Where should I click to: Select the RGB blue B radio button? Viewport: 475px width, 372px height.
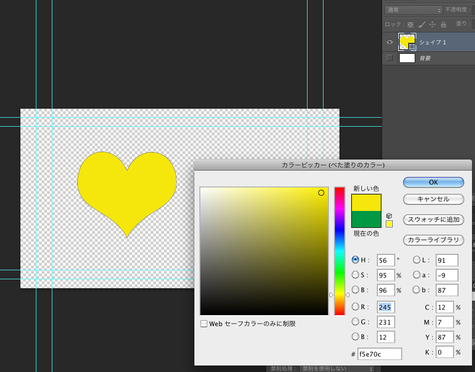355,337
